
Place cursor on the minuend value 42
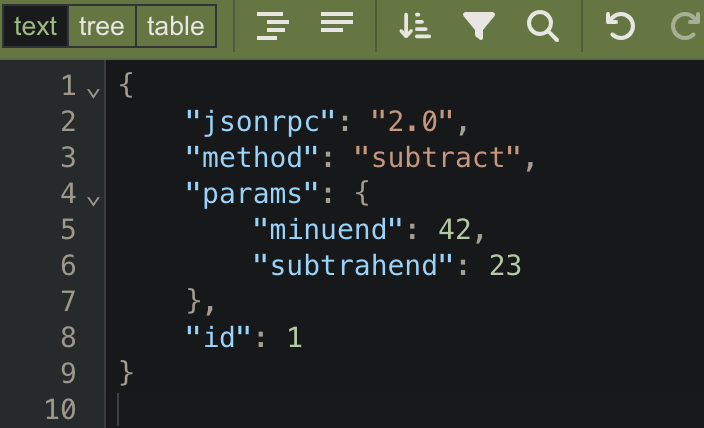click(455, 230)
